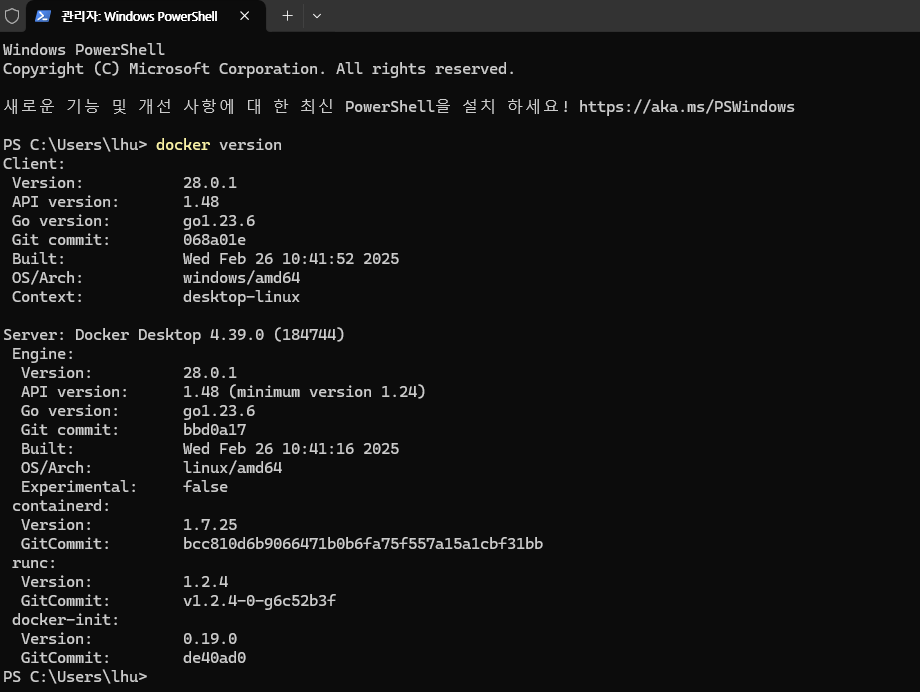Click the client Go version go1.23.6 value

click(219, 221)
